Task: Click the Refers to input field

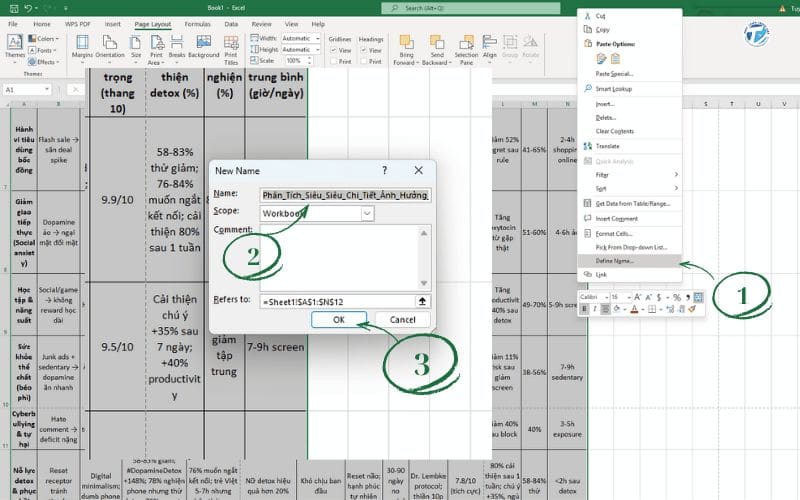Action: tap(338, 302)
